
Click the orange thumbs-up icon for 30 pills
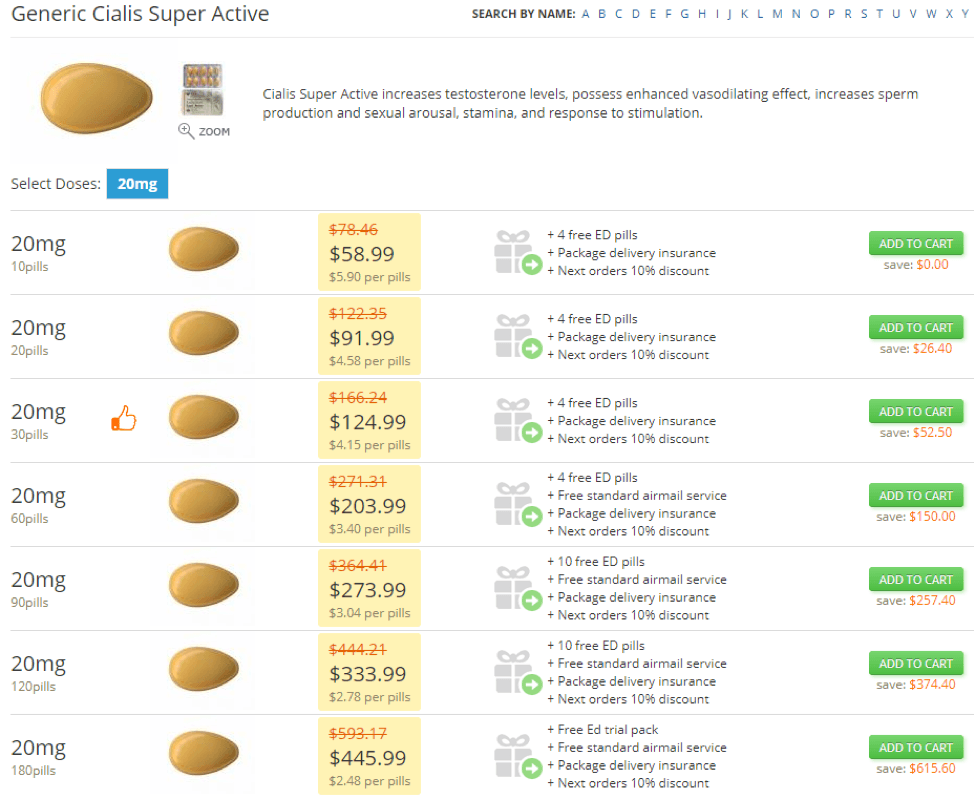pos(124,418)
